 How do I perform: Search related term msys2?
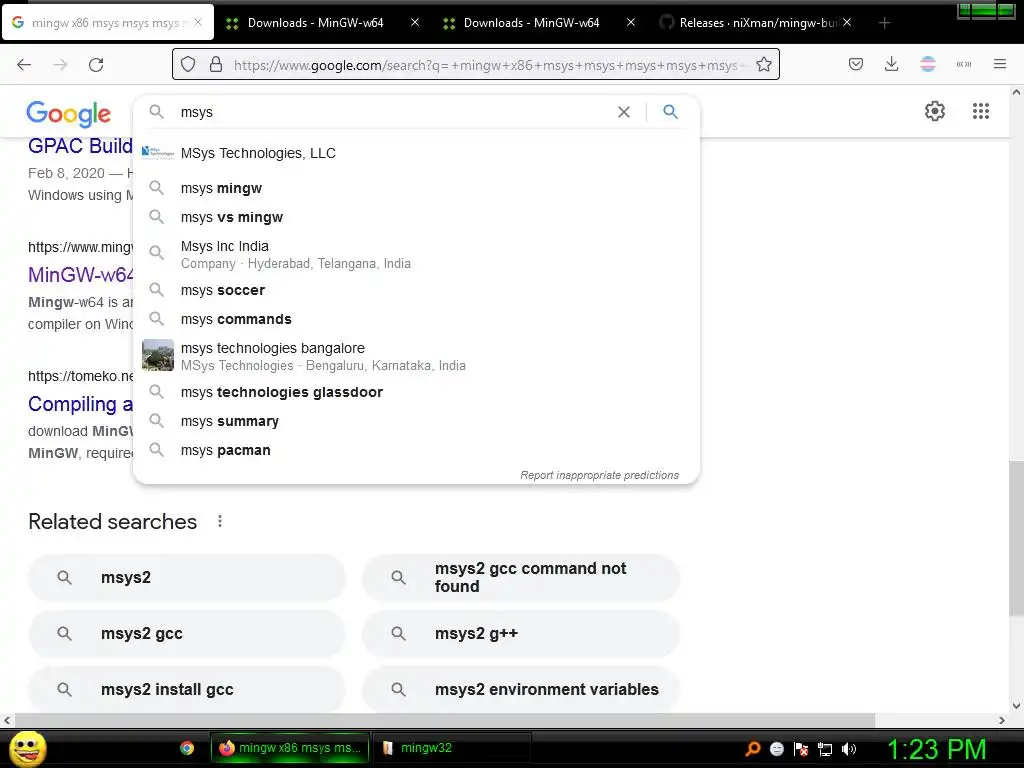click(x=187, y=577)
